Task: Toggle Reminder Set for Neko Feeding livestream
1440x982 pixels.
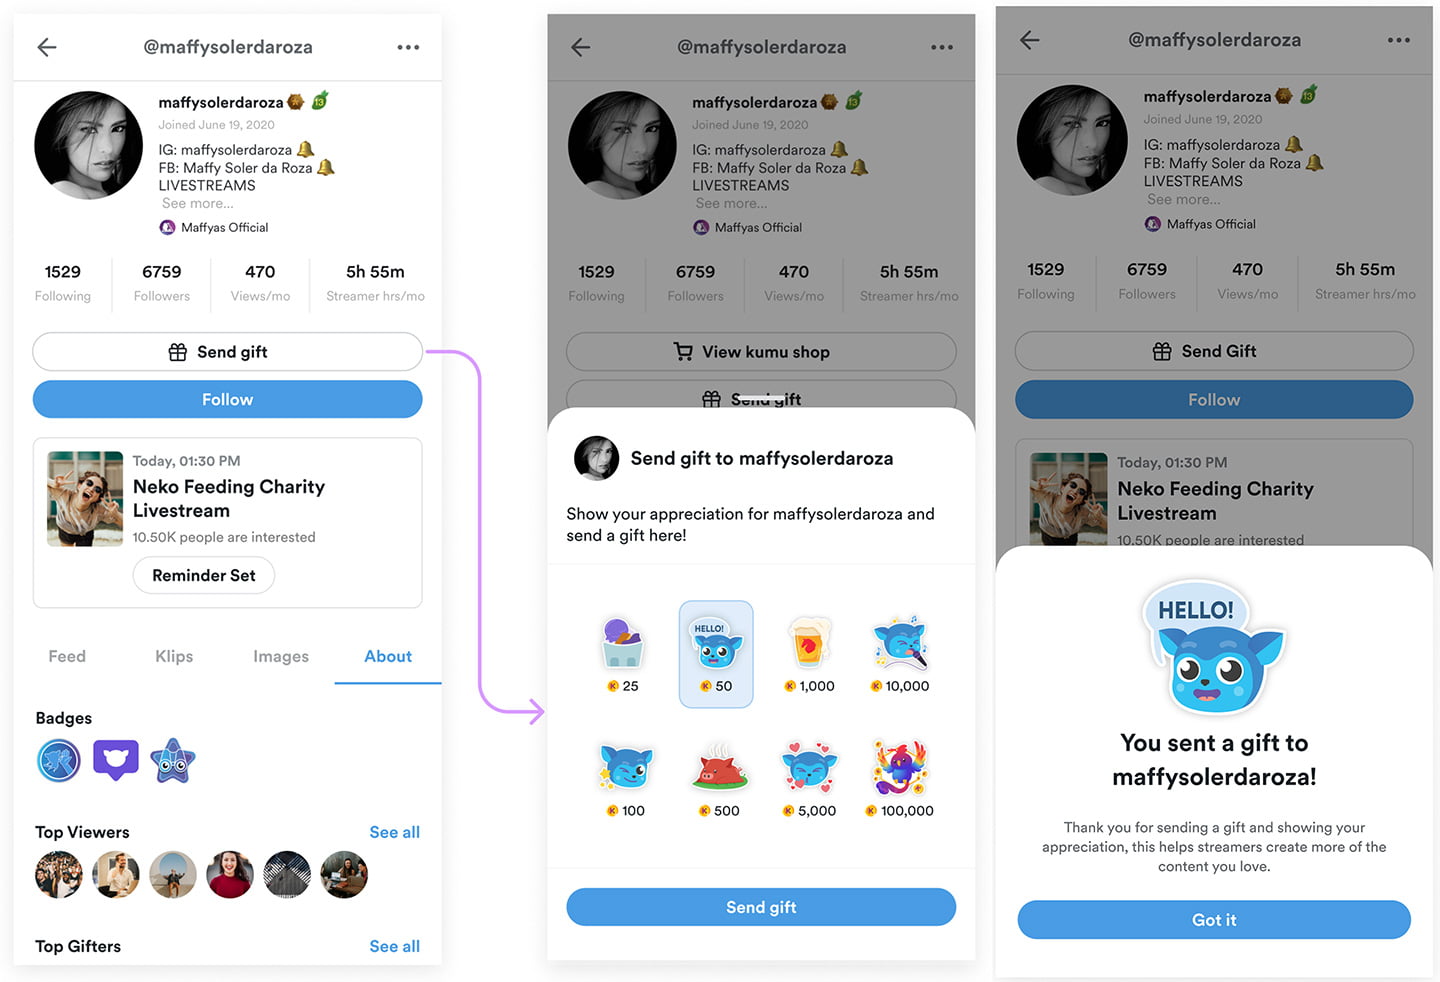Action: coord(204,575)
